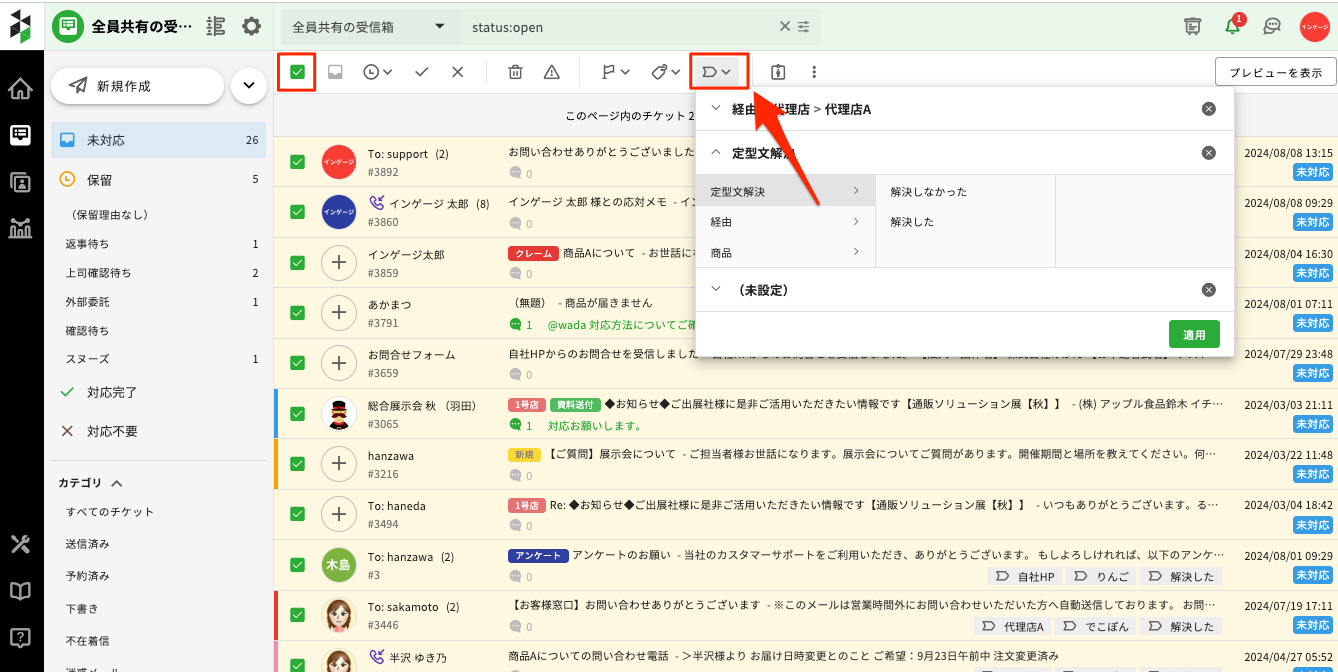Uncheck the checkbox for ticket #3859
Screen dimensions: 1338x672
(297, 262)
